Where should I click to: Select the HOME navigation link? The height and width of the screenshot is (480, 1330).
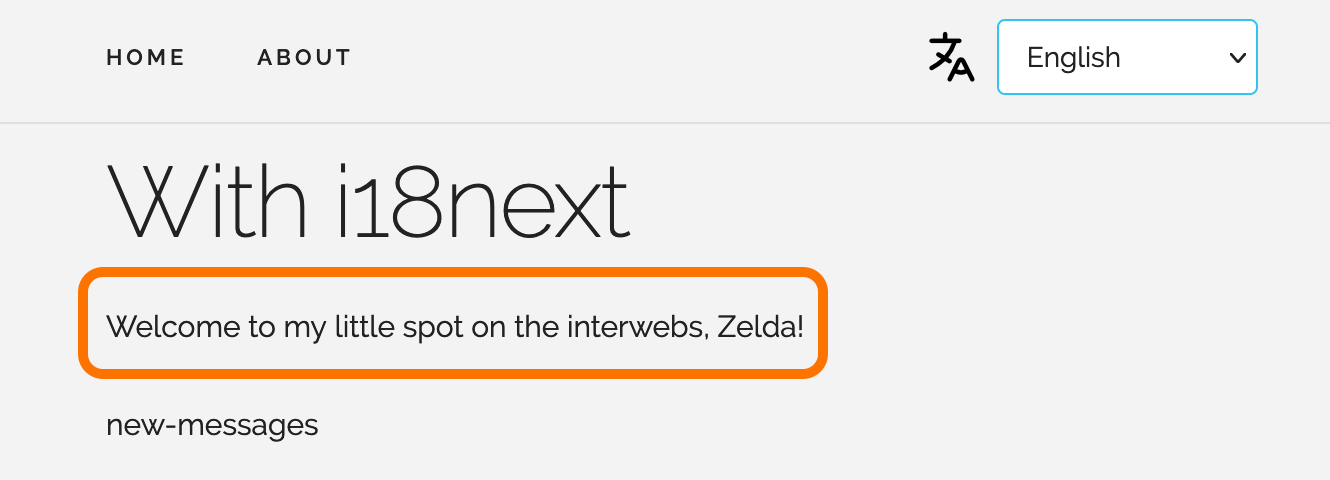(146, 58)
